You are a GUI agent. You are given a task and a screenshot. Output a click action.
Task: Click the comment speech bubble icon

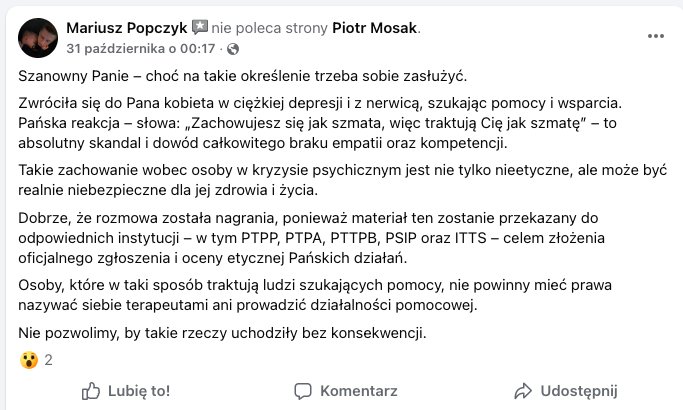tap(304, 390)
